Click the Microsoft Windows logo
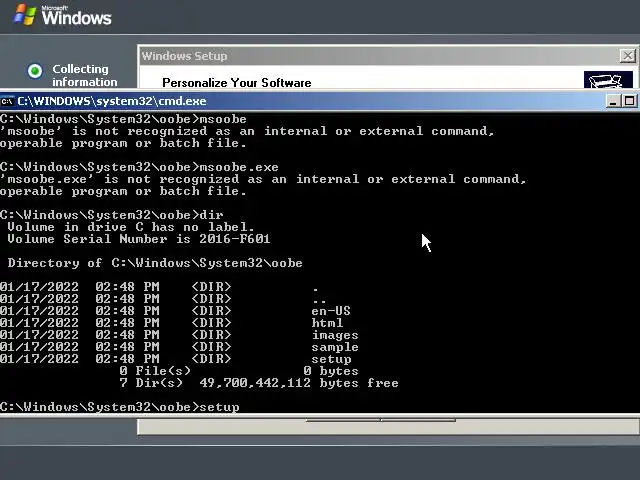 (62, 15)
